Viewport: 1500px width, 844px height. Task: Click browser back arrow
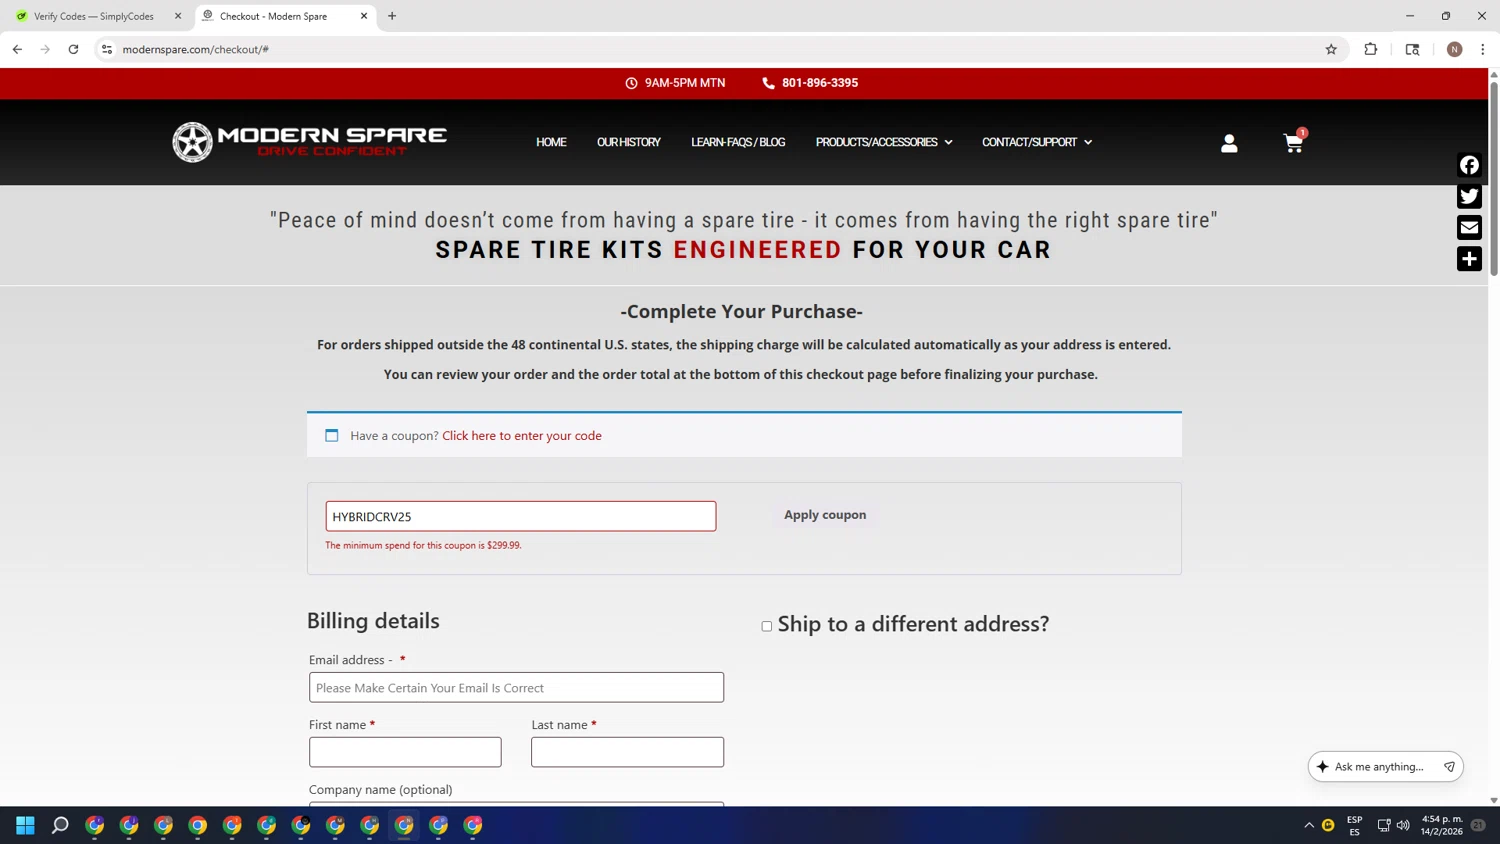[17, 49]
